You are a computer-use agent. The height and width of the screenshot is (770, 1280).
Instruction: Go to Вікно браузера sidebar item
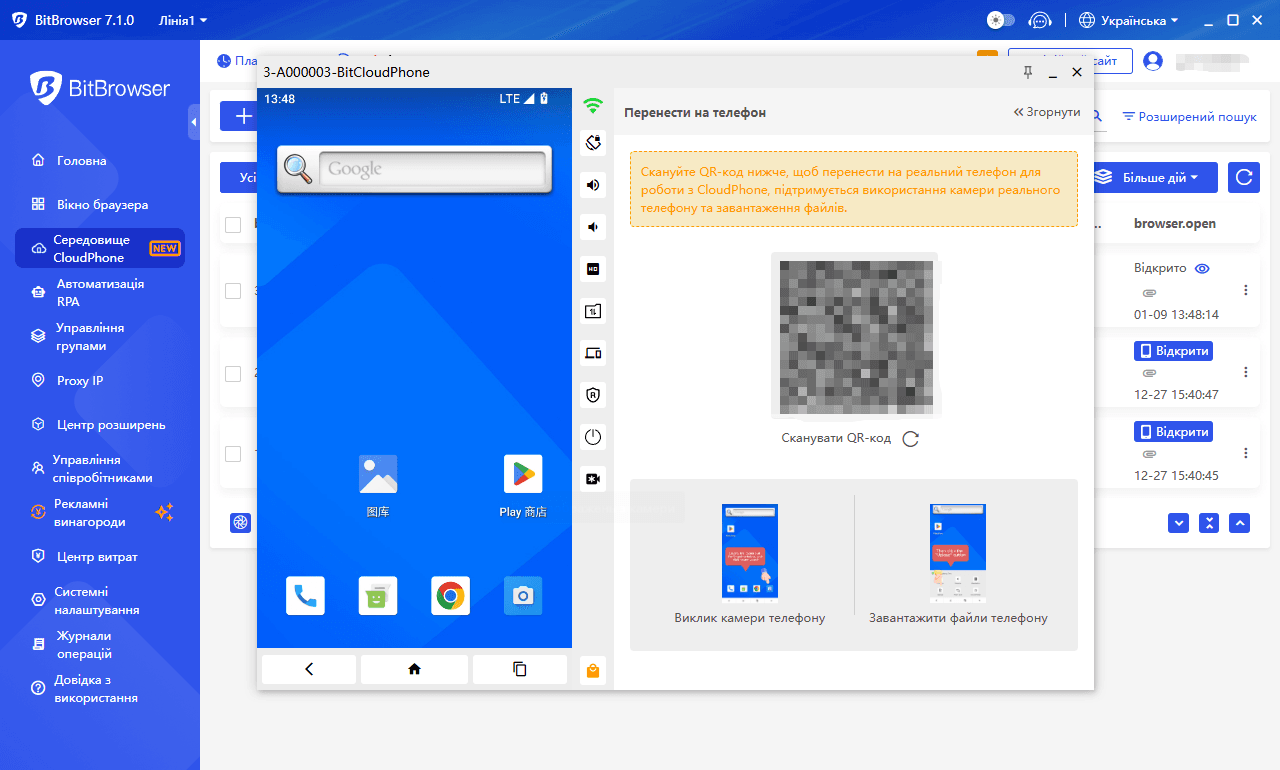102,205
